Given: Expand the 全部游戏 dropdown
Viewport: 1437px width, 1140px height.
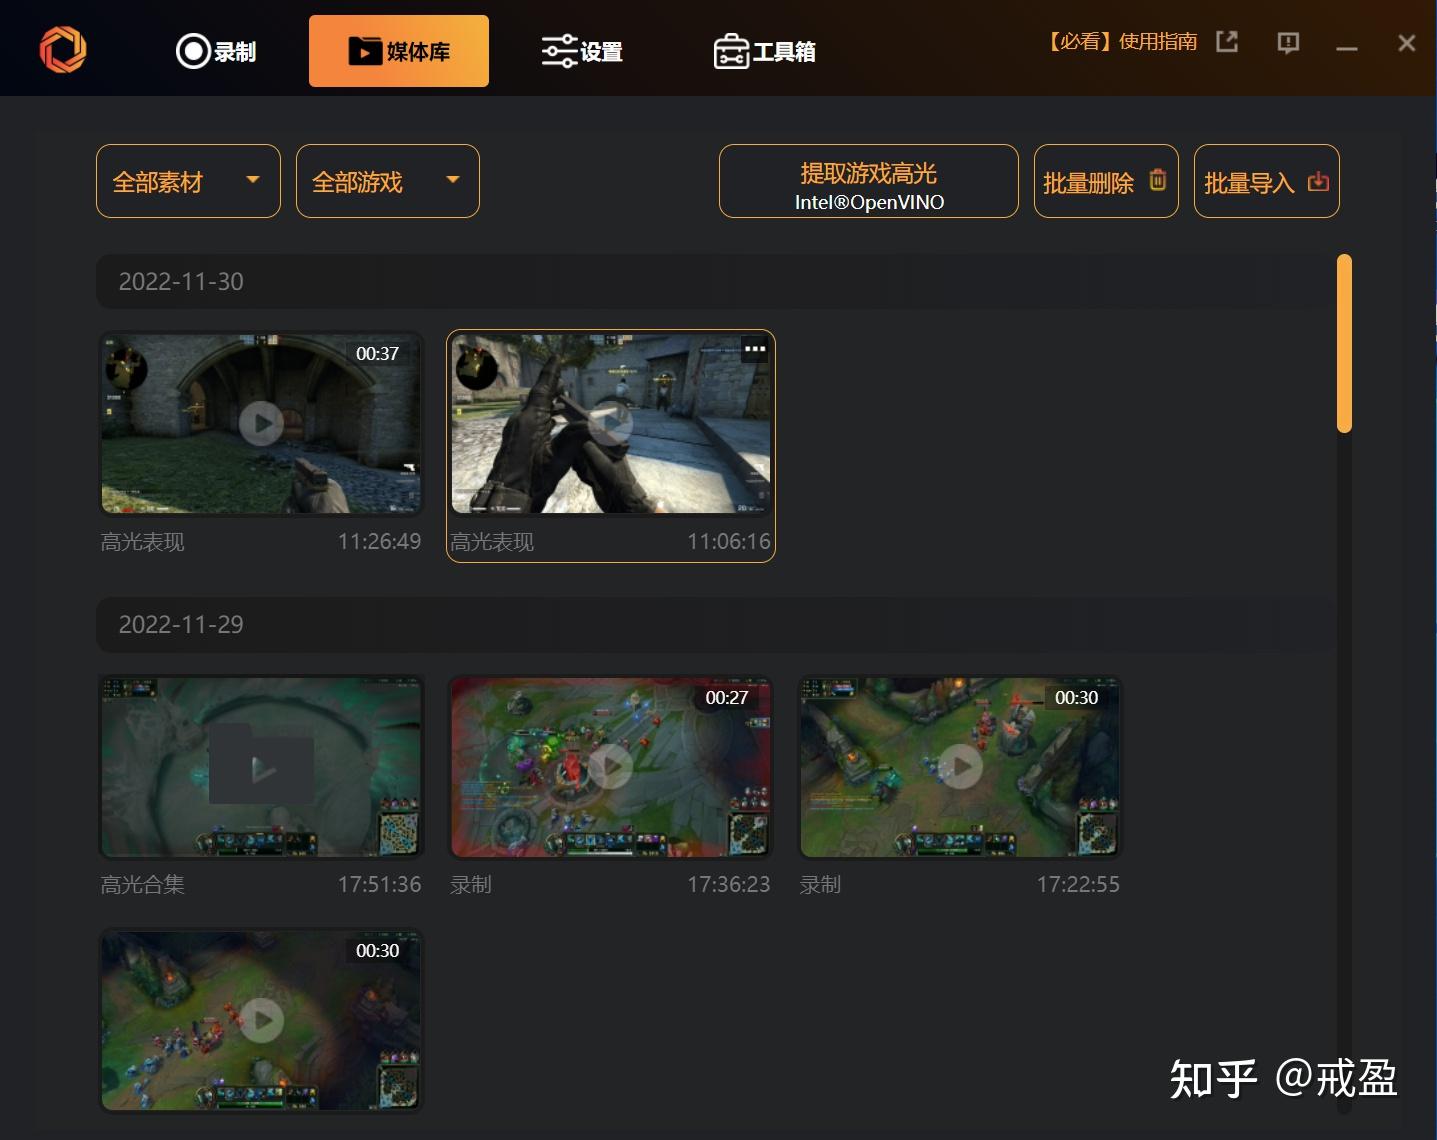Looking at the screenshot, I should tap(388, 181).
